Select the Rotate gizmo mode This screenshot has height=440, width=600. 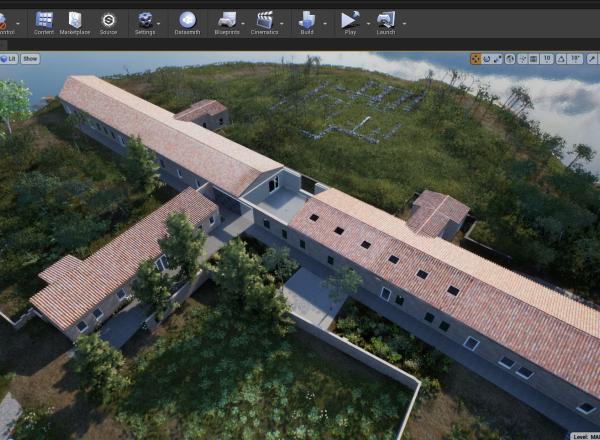[487, 59]
